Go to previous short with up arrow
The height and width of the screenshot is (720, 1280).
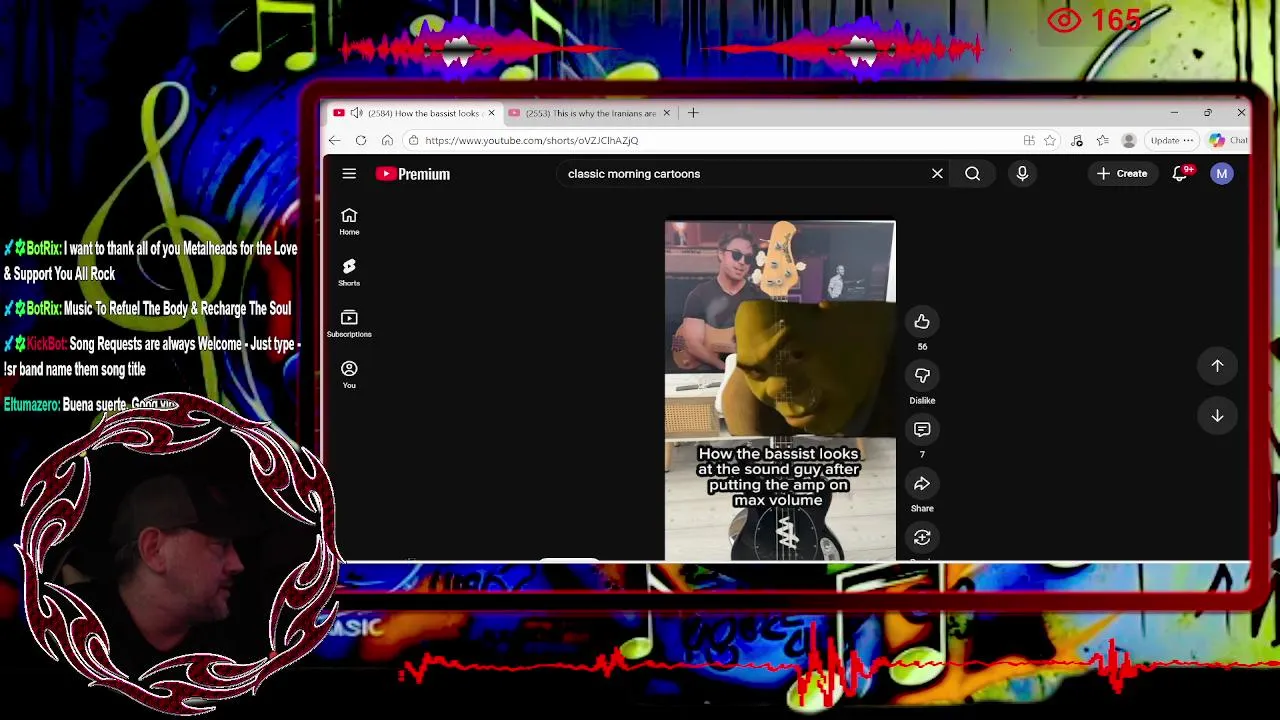(1217, 366)
